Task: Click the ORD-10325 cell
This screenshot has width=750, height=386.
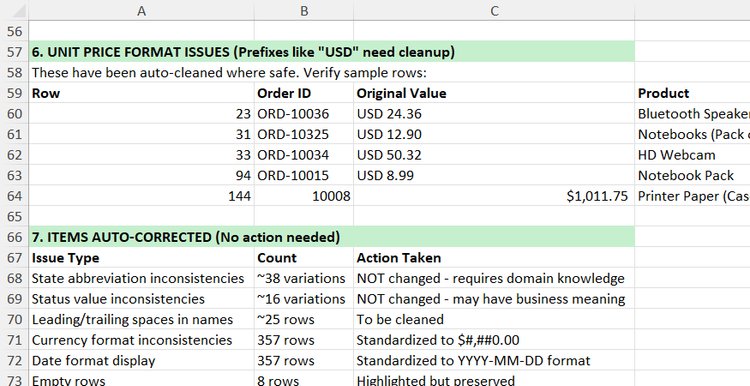Action: point(304,134)
